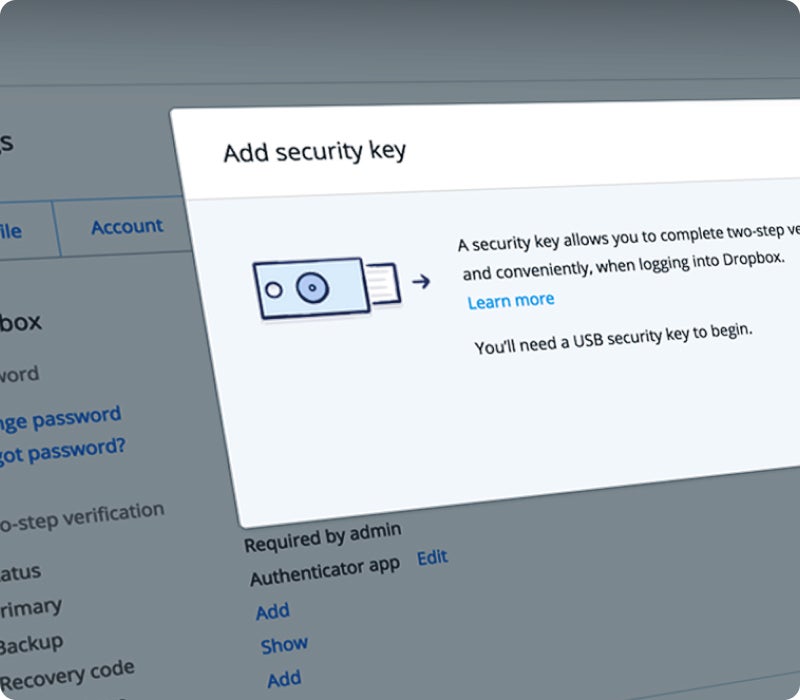The width and height of the screenshot is (800, 700).
Task: Click the Backup row label
Action: [30, 643]
